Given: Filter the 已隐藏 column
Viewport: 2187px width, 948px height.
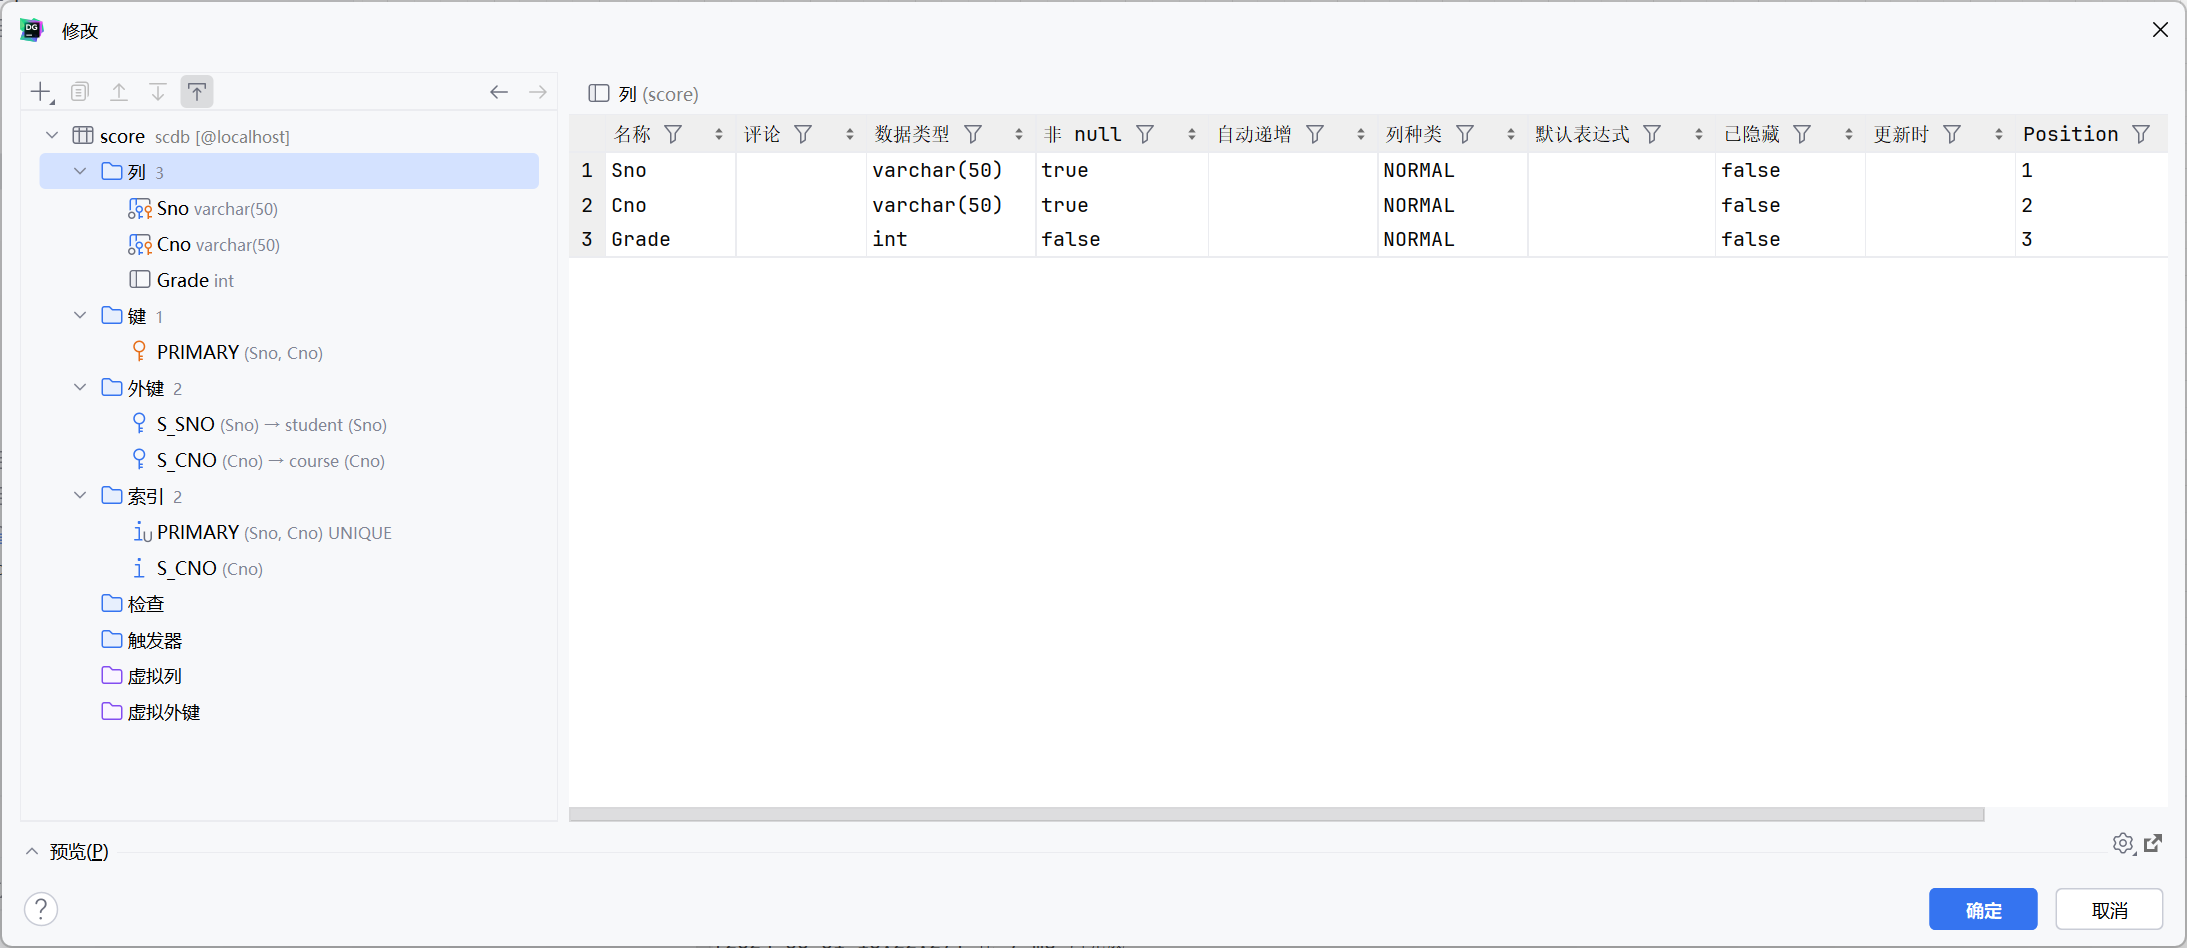Looking at the screenshot, I should (1803, 134).
